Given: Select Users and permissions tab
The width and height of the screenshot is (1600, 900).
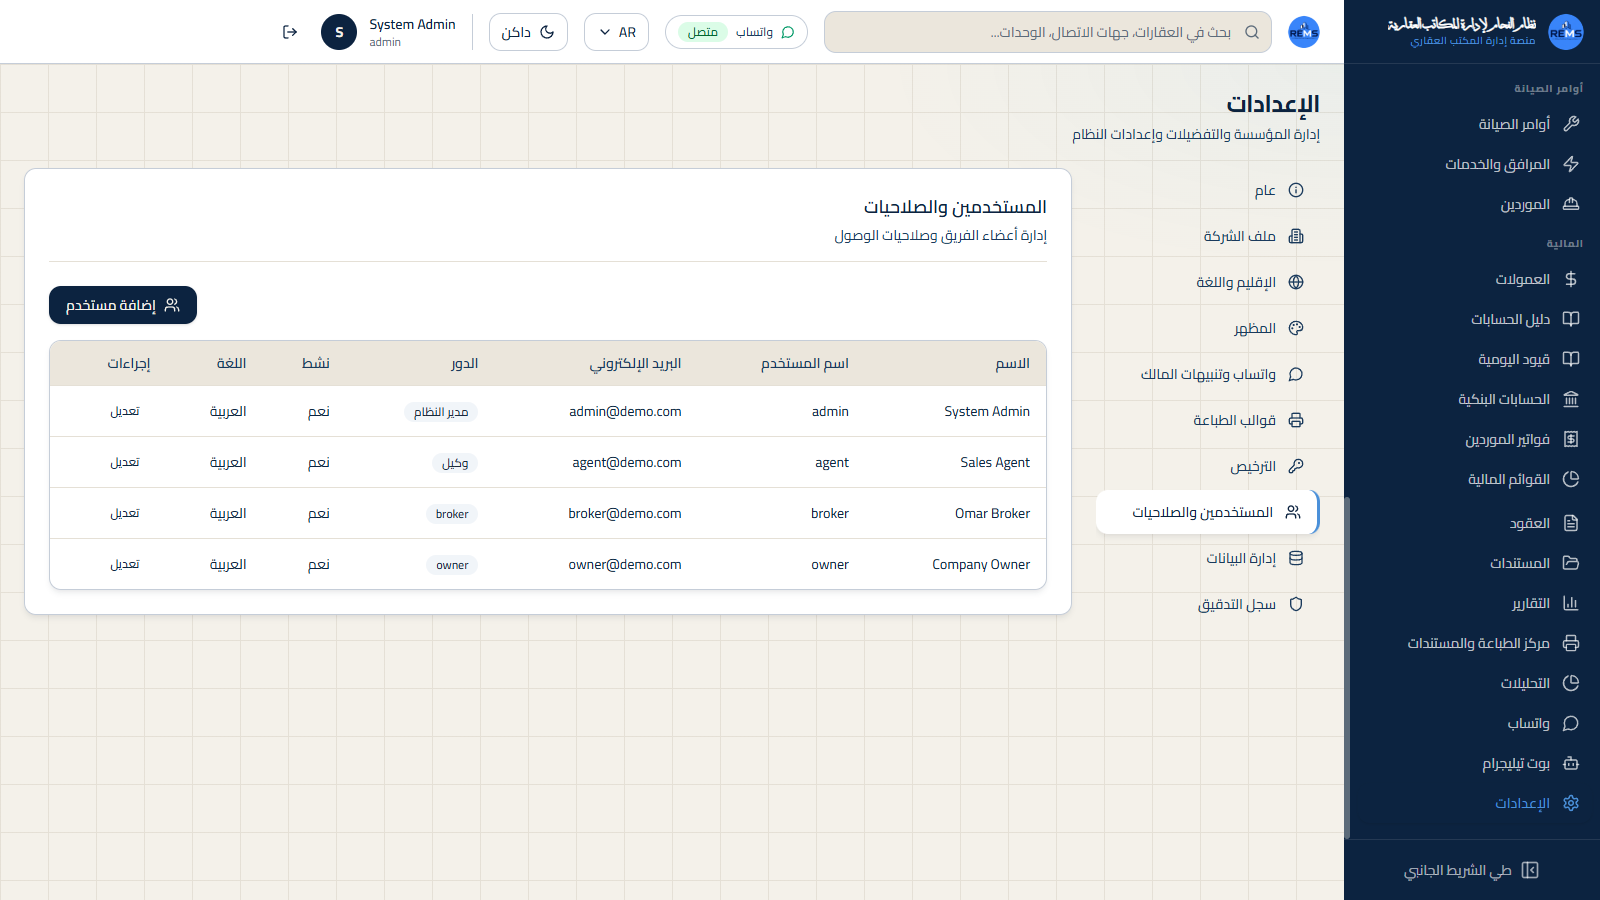Looking at the screenshot, I should (1208, 512).
